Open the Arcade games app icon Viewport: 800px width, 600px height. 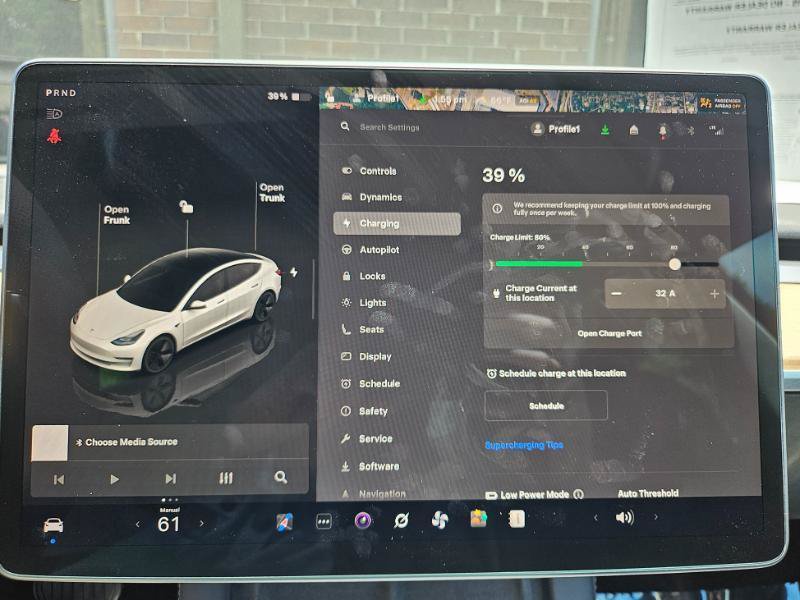tap(478, 518)
